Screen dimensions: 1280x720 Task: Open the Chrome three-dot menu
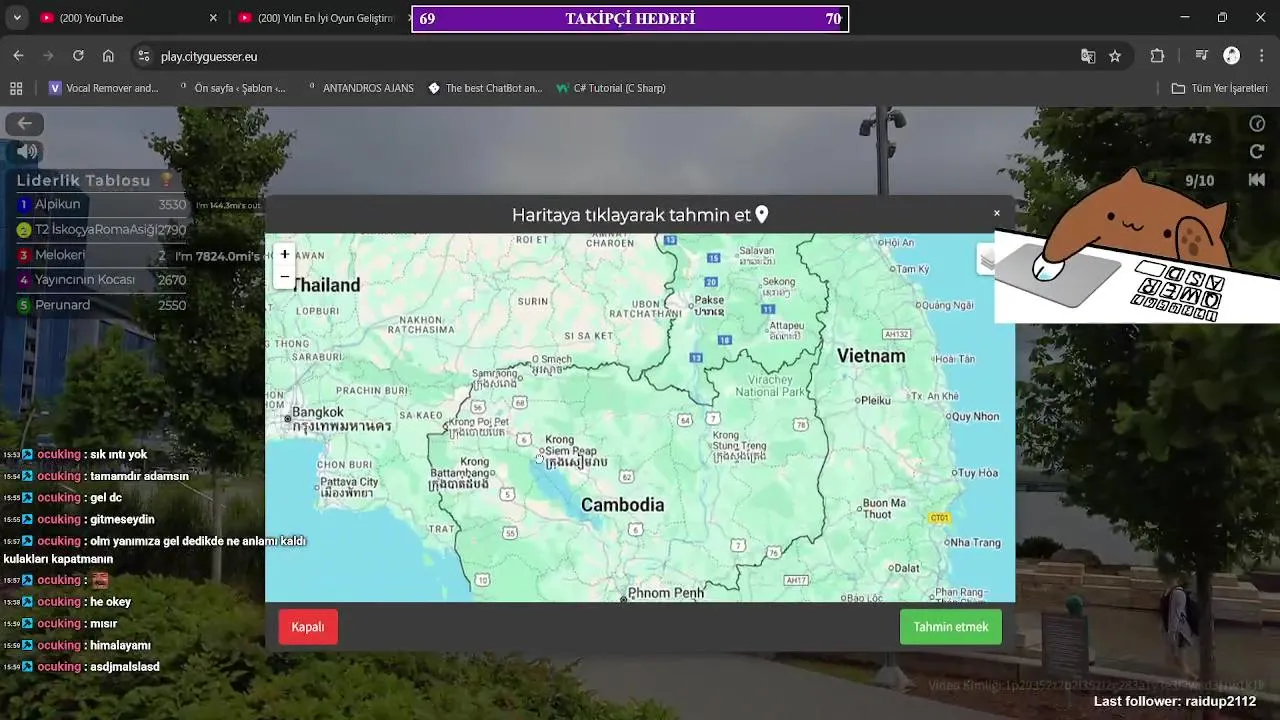click(x=1262, y=56)
